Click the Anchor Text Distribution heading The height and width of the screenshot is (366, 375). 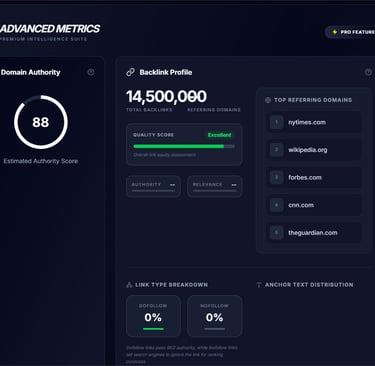pos(309,285)
